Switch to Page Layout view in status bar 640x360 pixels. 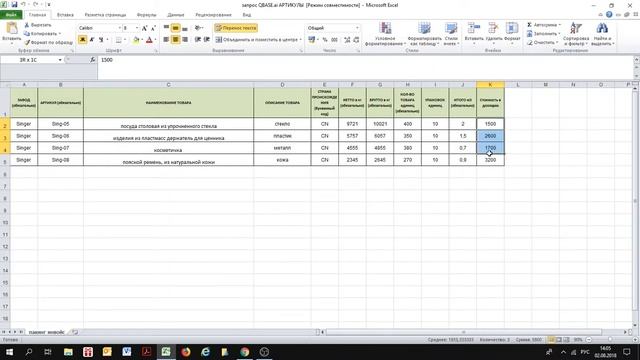559,340
